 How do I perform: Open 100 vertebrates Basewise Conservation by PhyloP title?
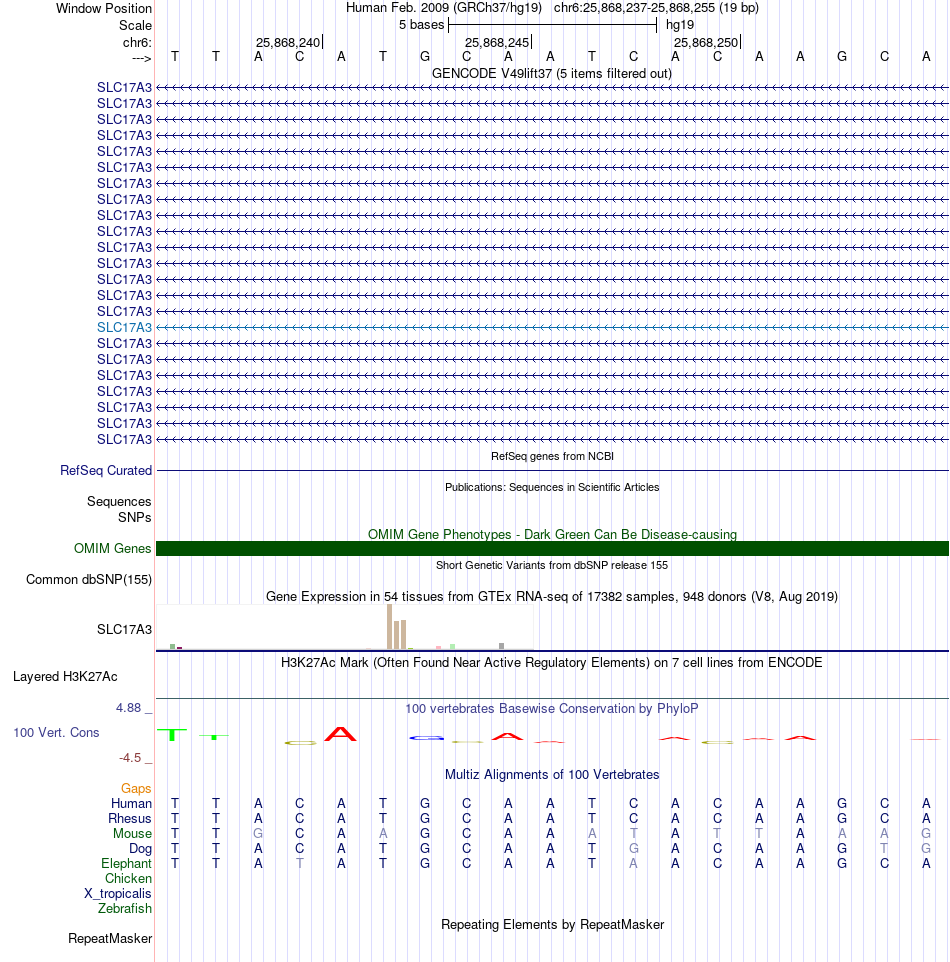click(x=552, y=709)
